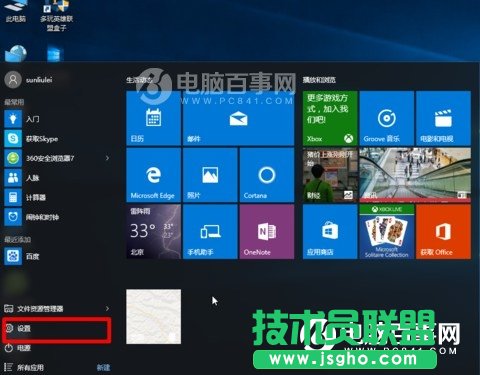This screenshot has width=480, height=375.
Task: Open 获取Skype in the most used list
Action: (57, 138)
